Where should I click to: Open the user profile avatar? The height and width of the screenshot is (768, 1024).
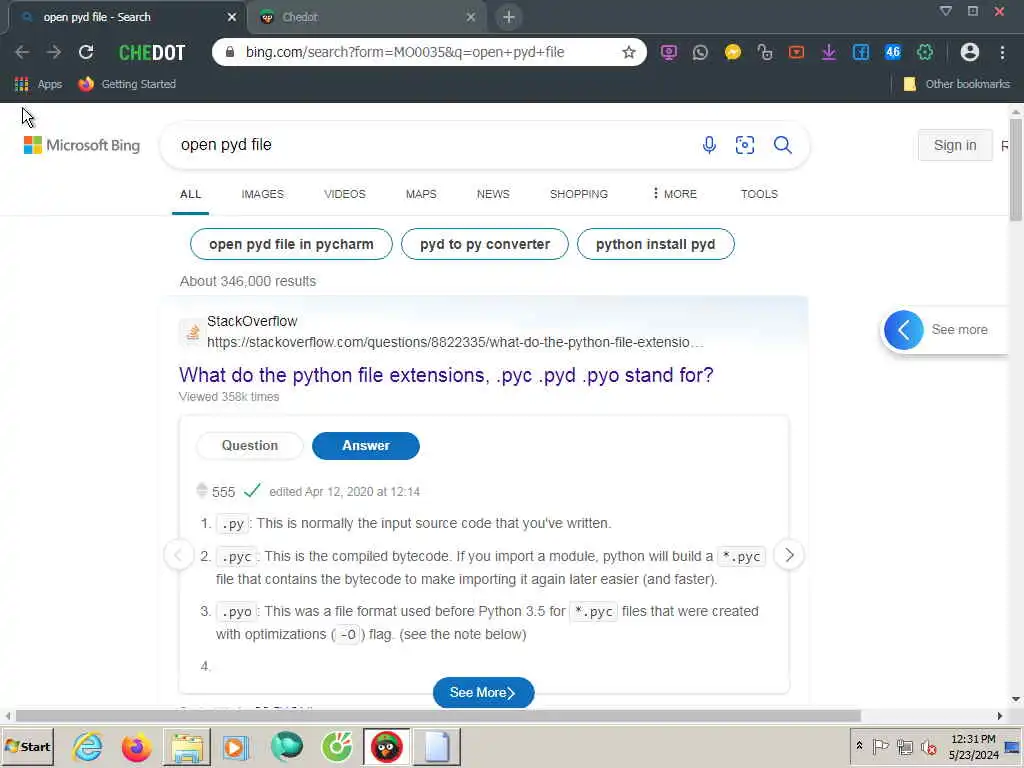click(x=970, y=52)
